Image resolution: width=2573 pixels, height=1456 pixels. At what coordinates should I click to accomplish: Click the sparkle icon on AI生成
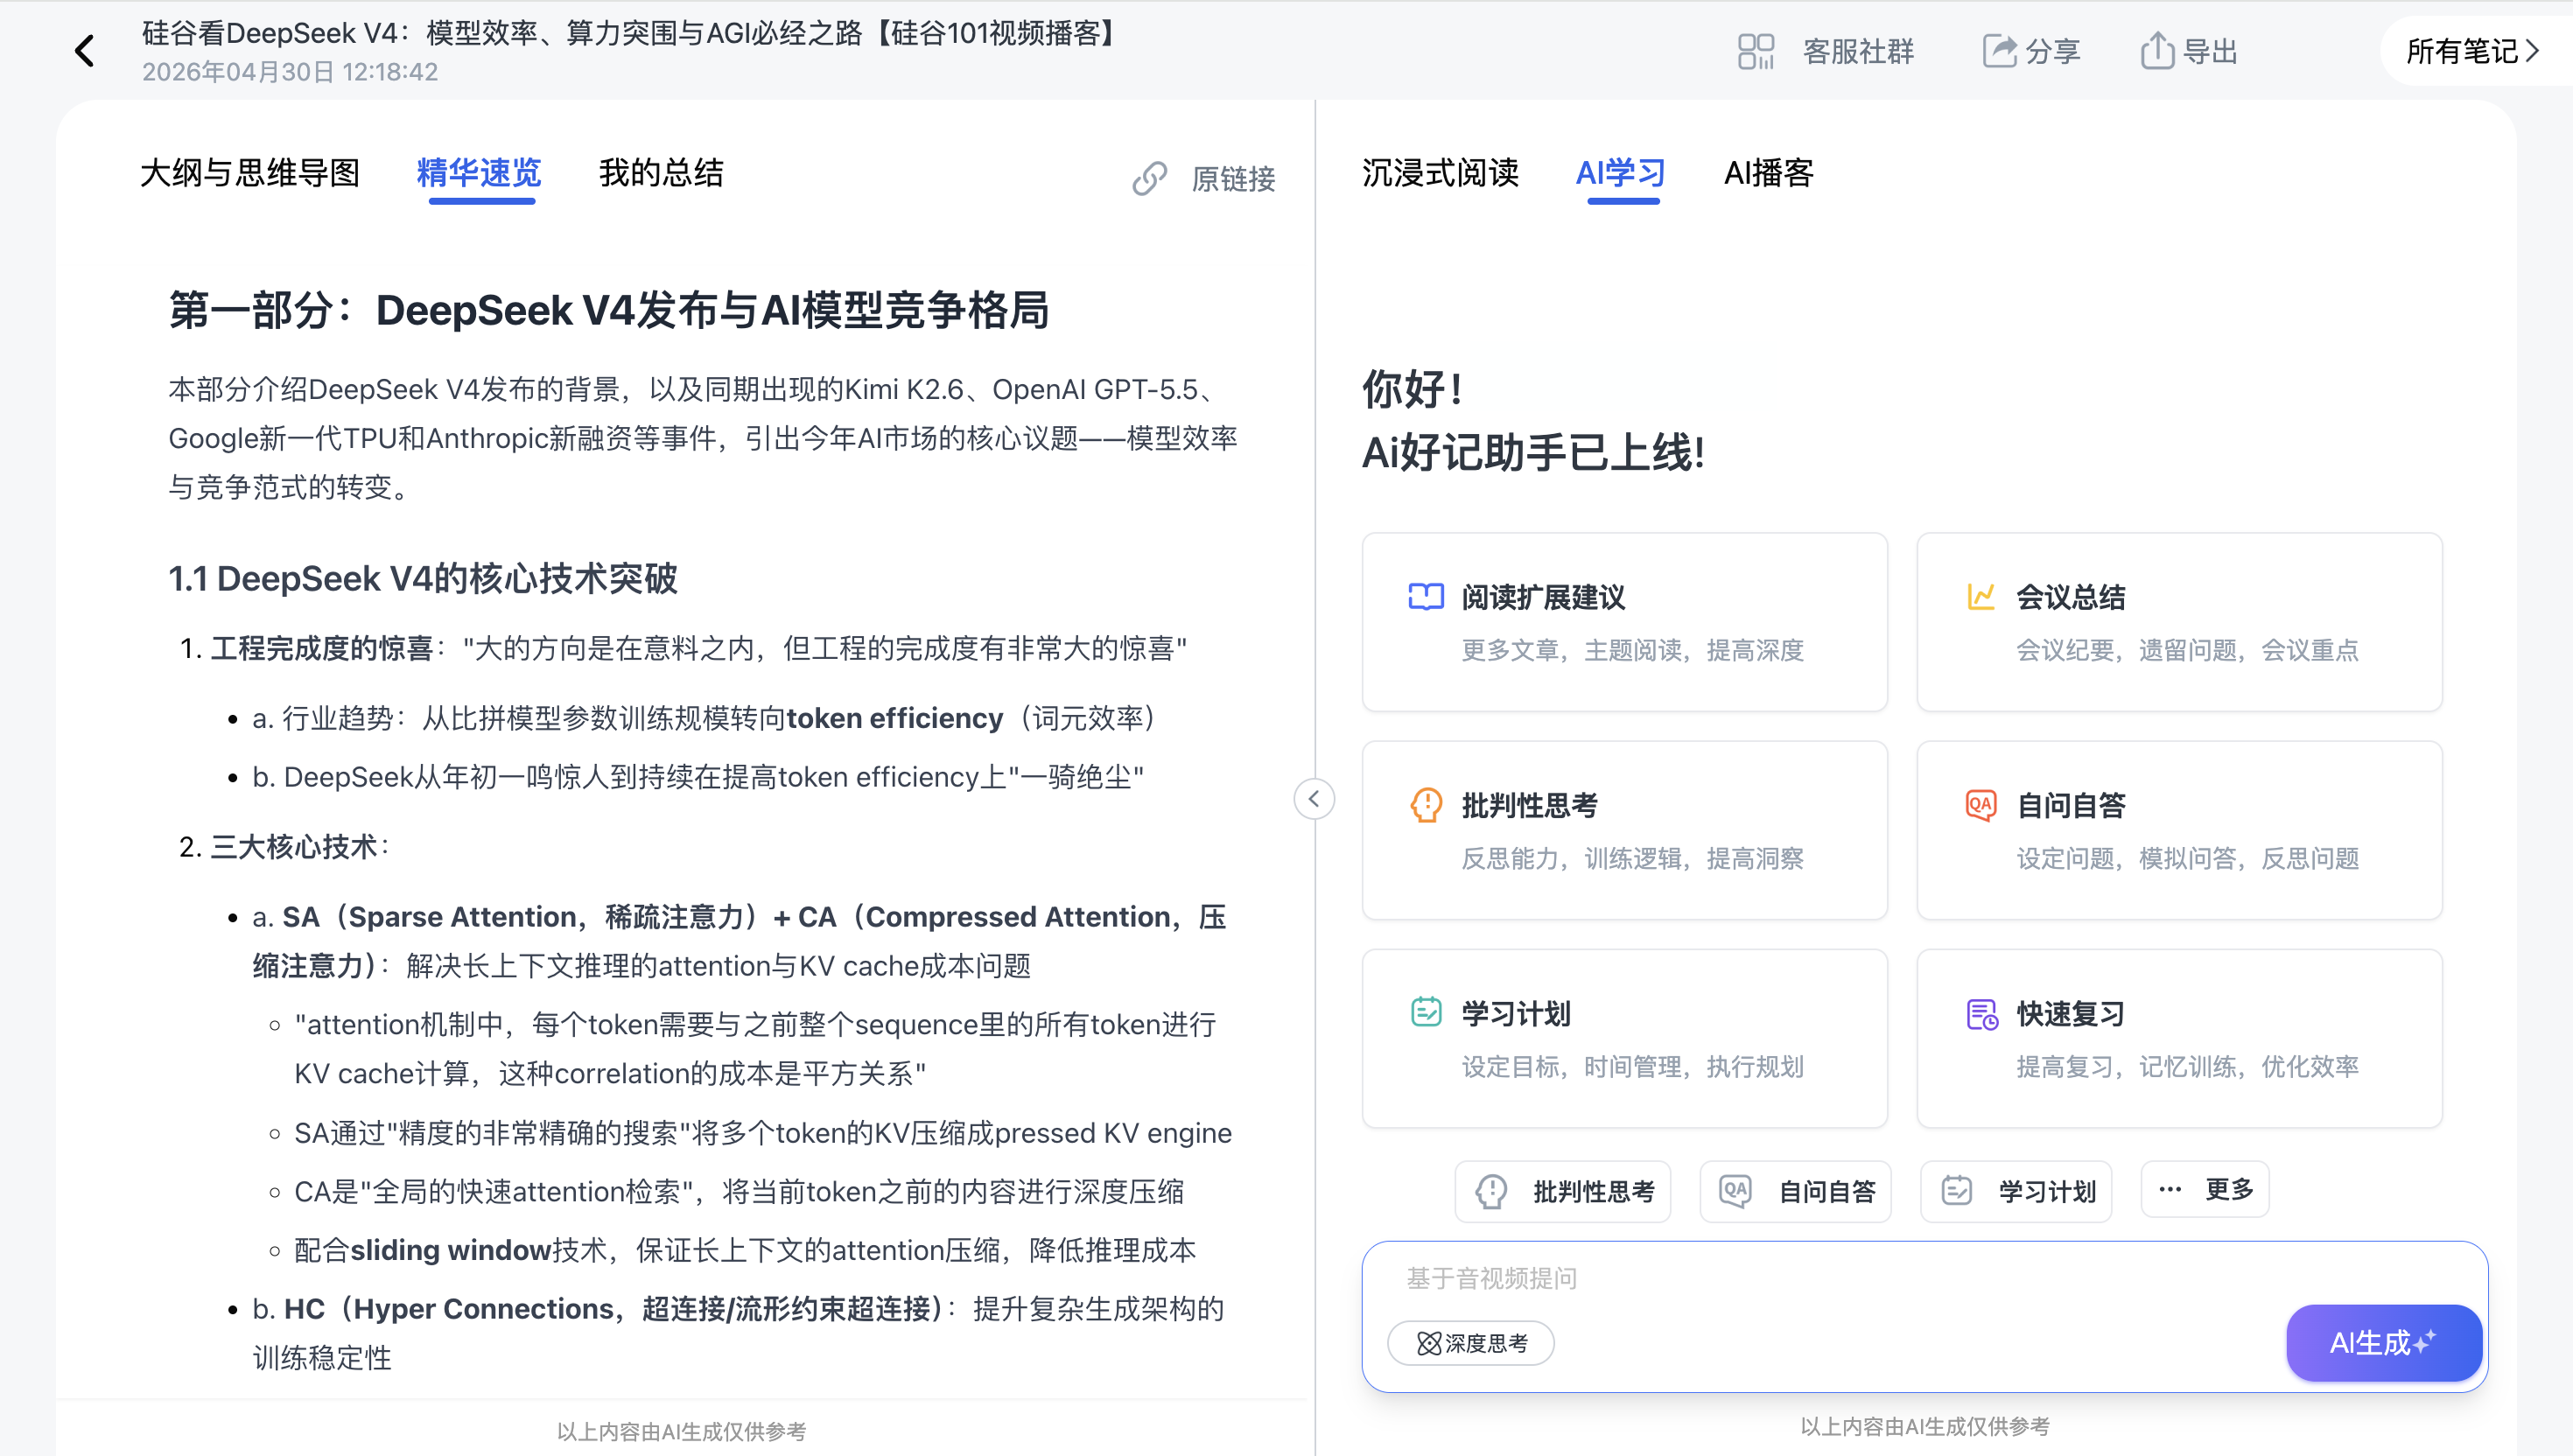pos(2425,1341)
